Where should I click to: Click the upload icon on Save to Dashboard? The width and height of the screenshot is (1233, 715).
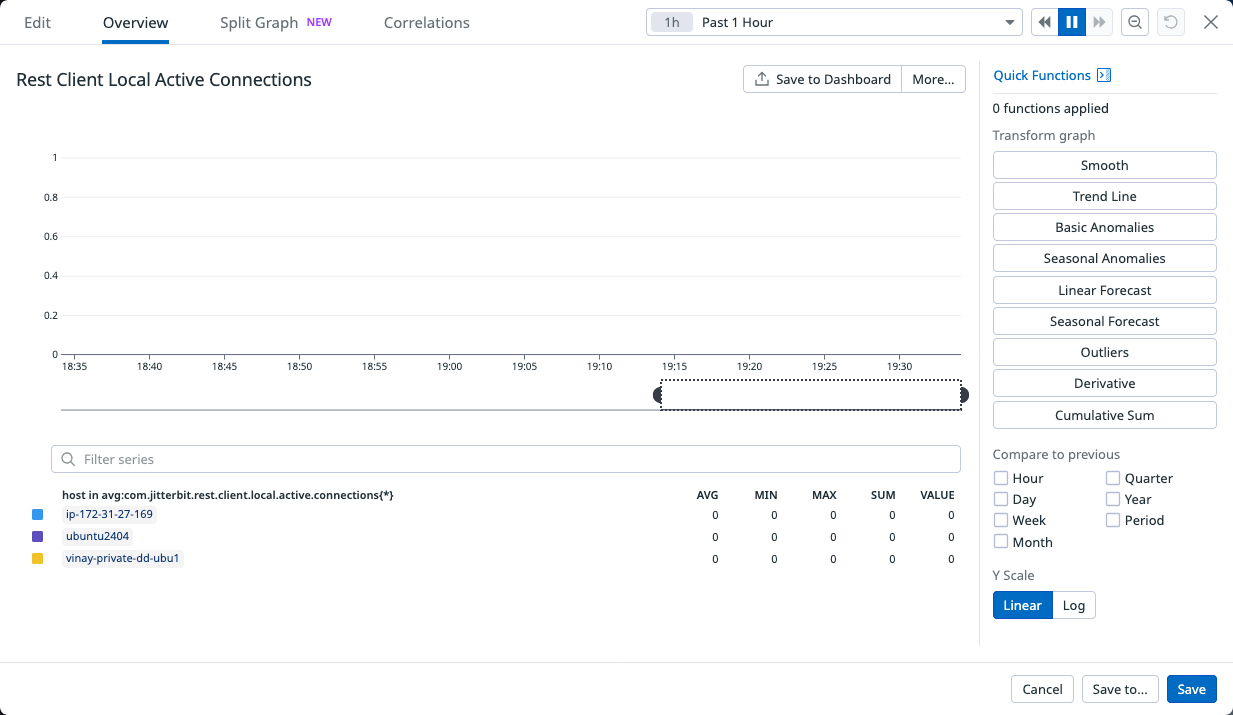click(762, 79)
